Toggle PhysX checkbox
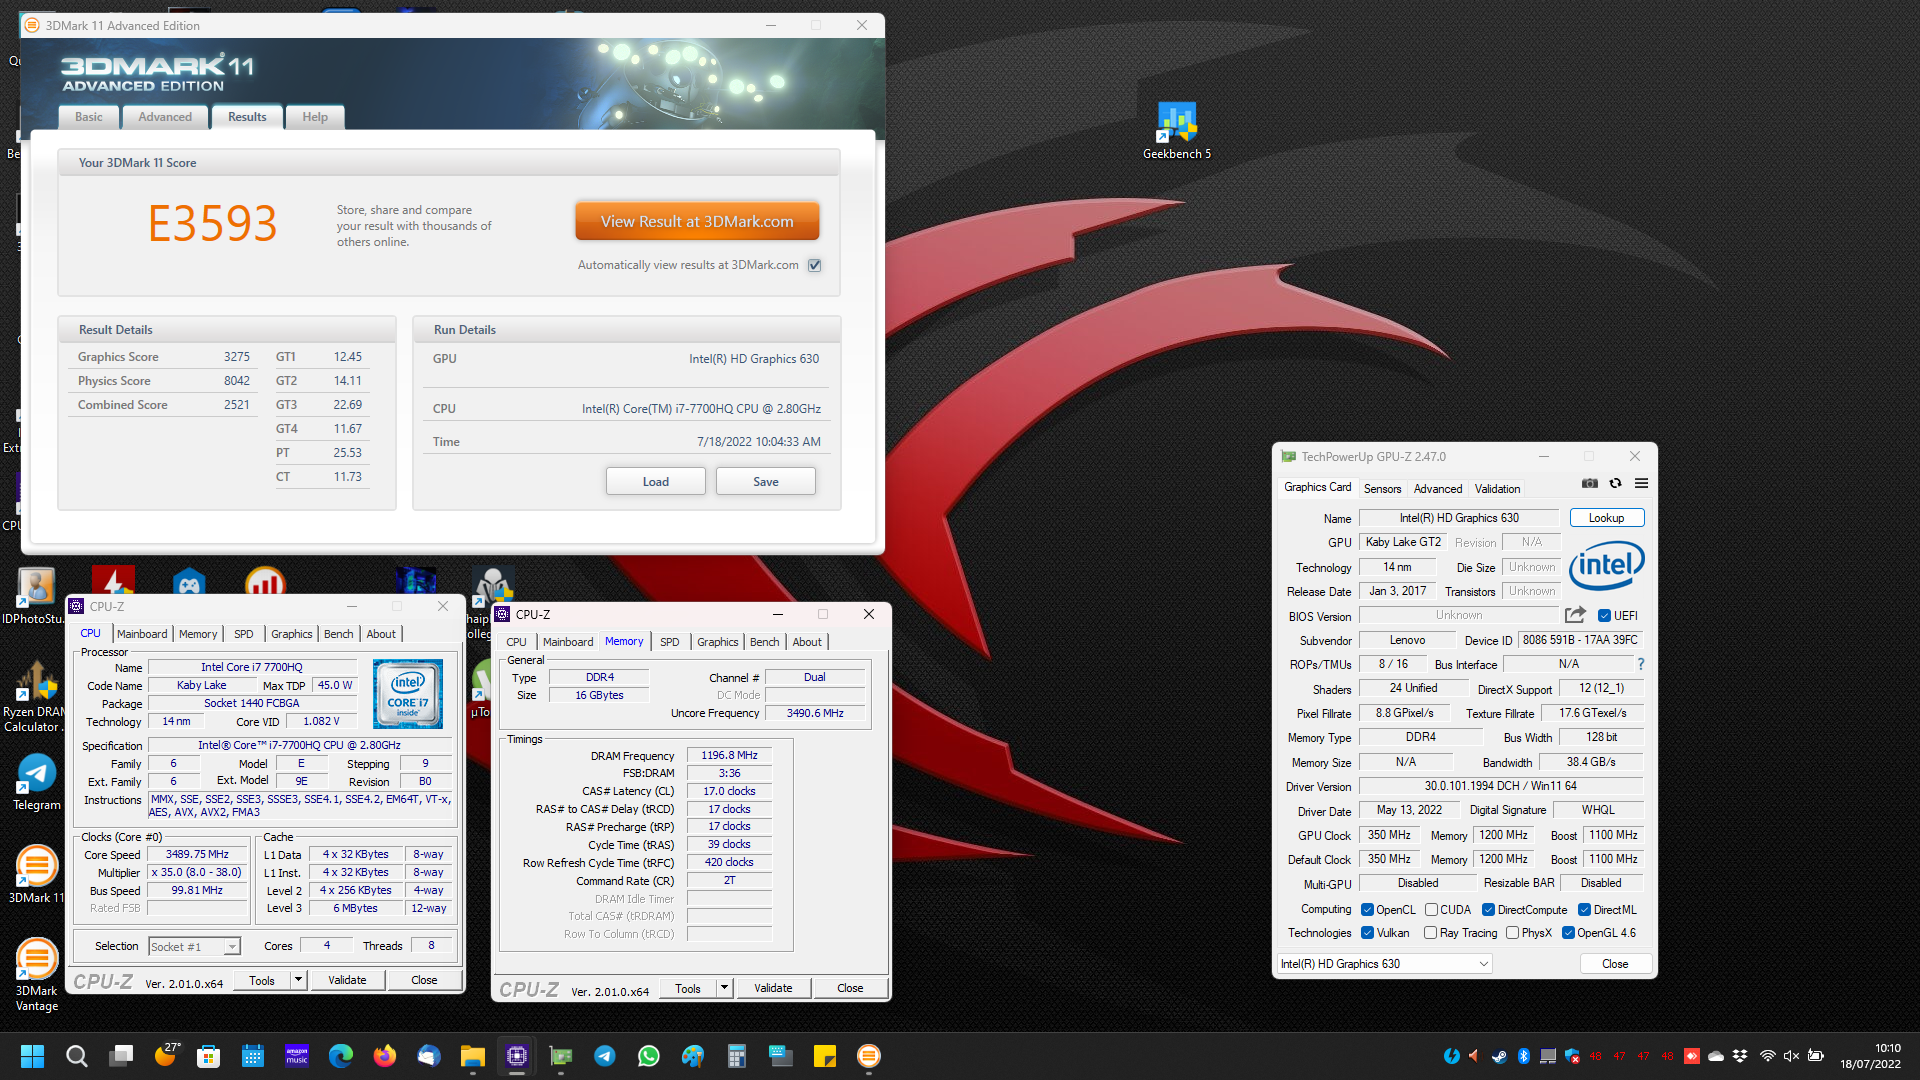 (1513, 933)
